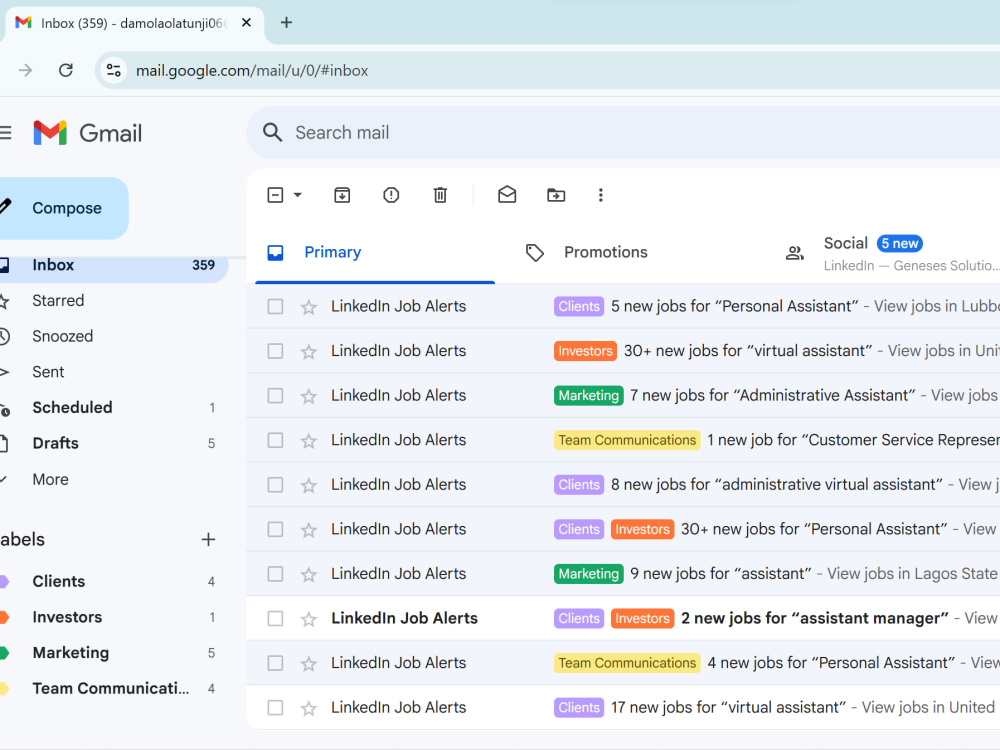This screenshot has width=1000, height=750.
Task: Click the Gmail logo
Action: pos(87,133)
